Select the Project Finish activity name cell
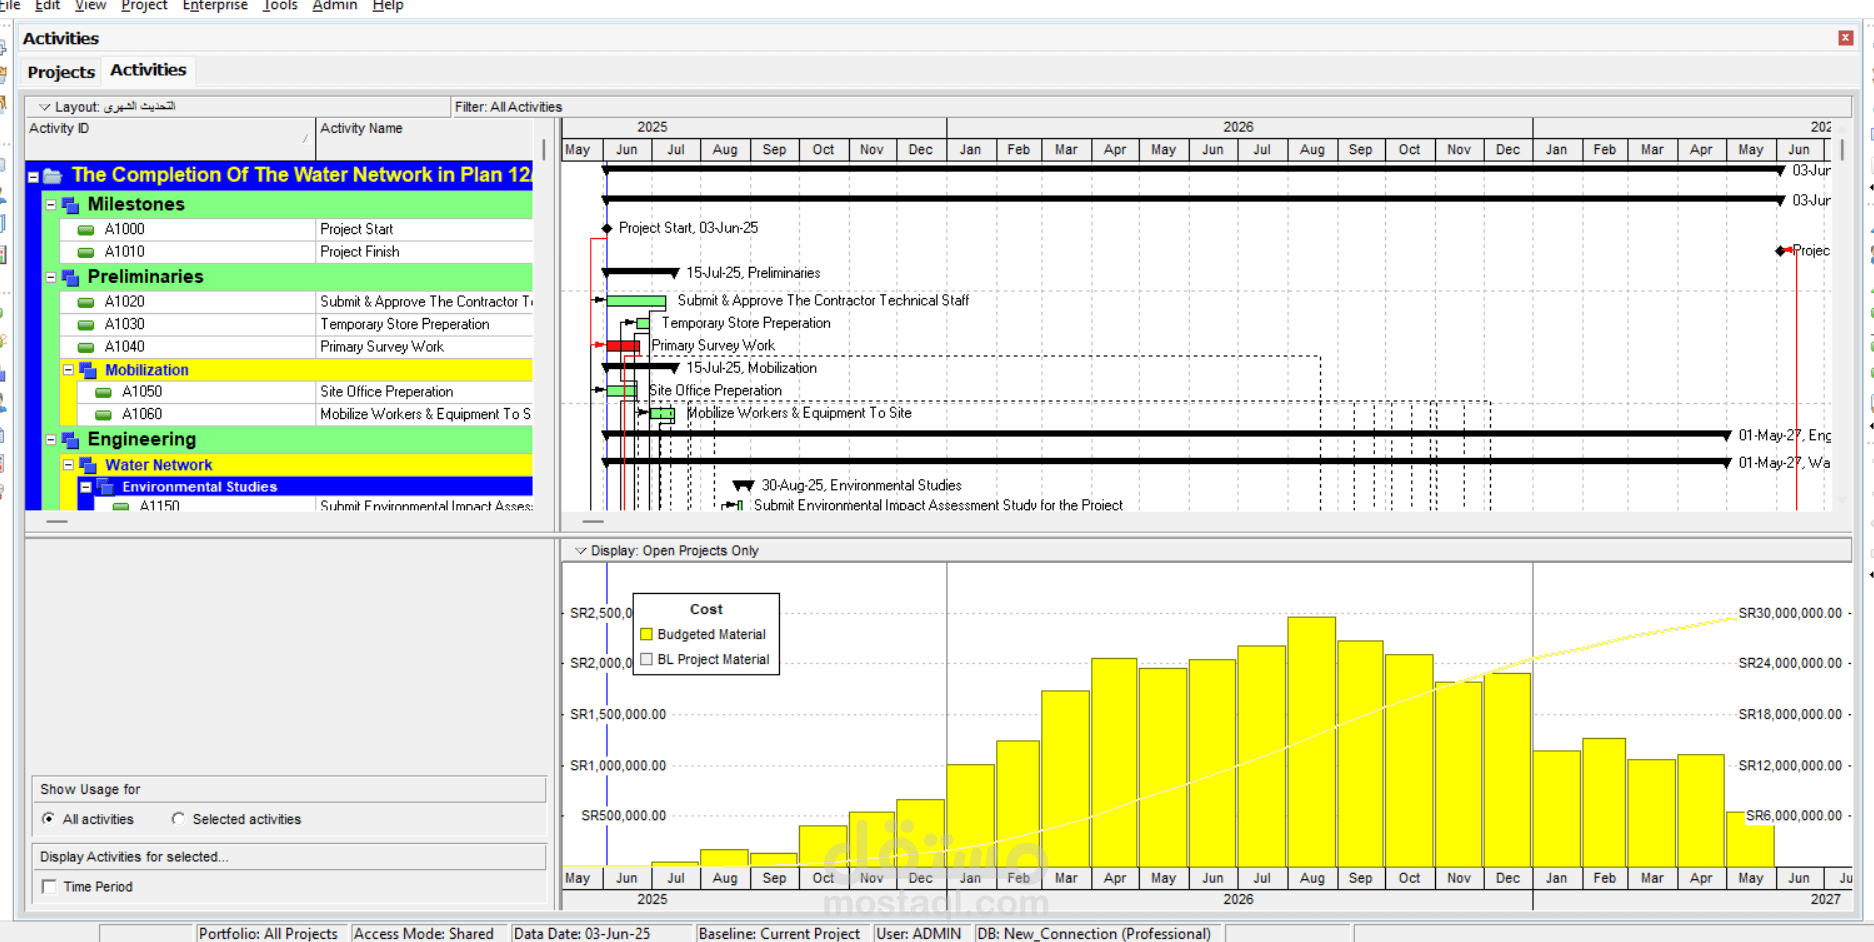Image resolution: width=1874 pixels, height=942 pixels. pos(425,252)
